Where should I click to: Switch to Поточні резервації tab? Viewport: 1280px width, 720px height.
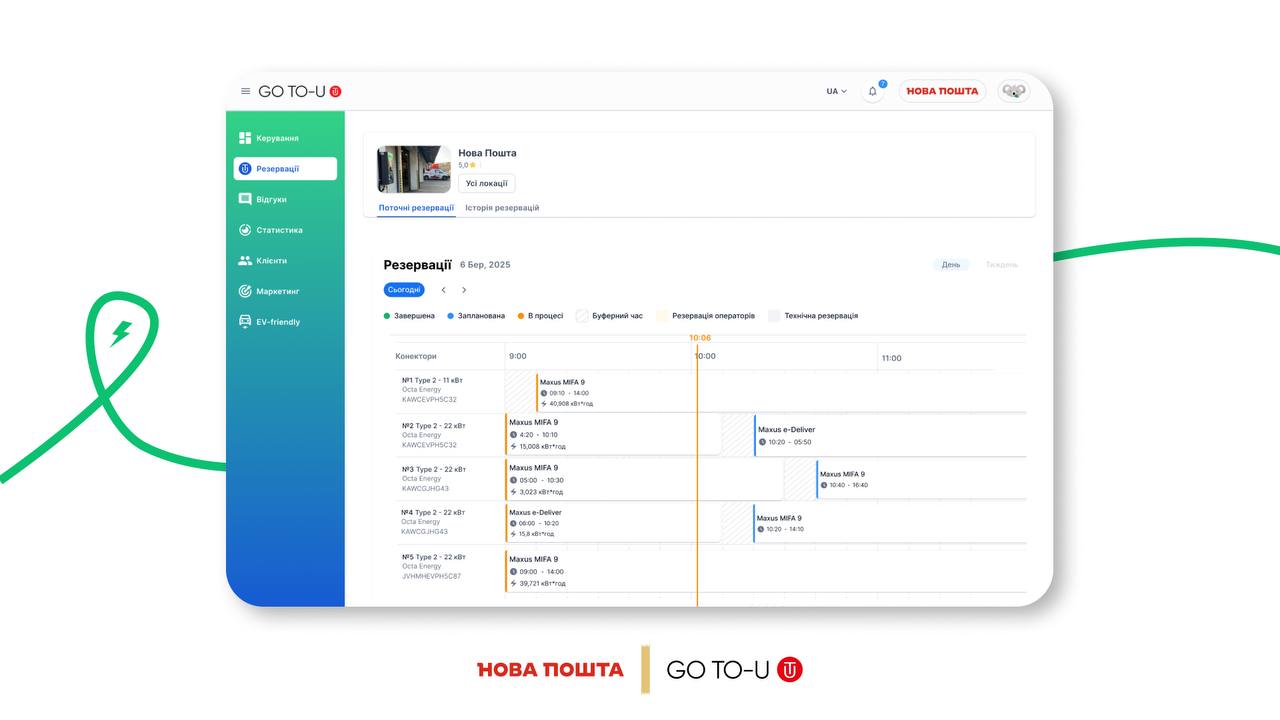tap(416, 208)
